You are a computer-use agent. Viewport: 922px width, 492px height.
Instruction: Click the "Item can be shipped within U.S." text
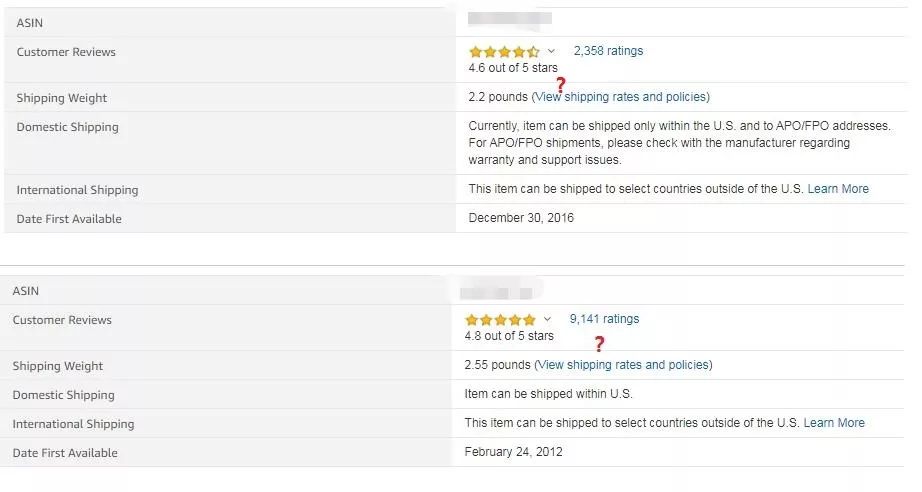coord(548,394)
